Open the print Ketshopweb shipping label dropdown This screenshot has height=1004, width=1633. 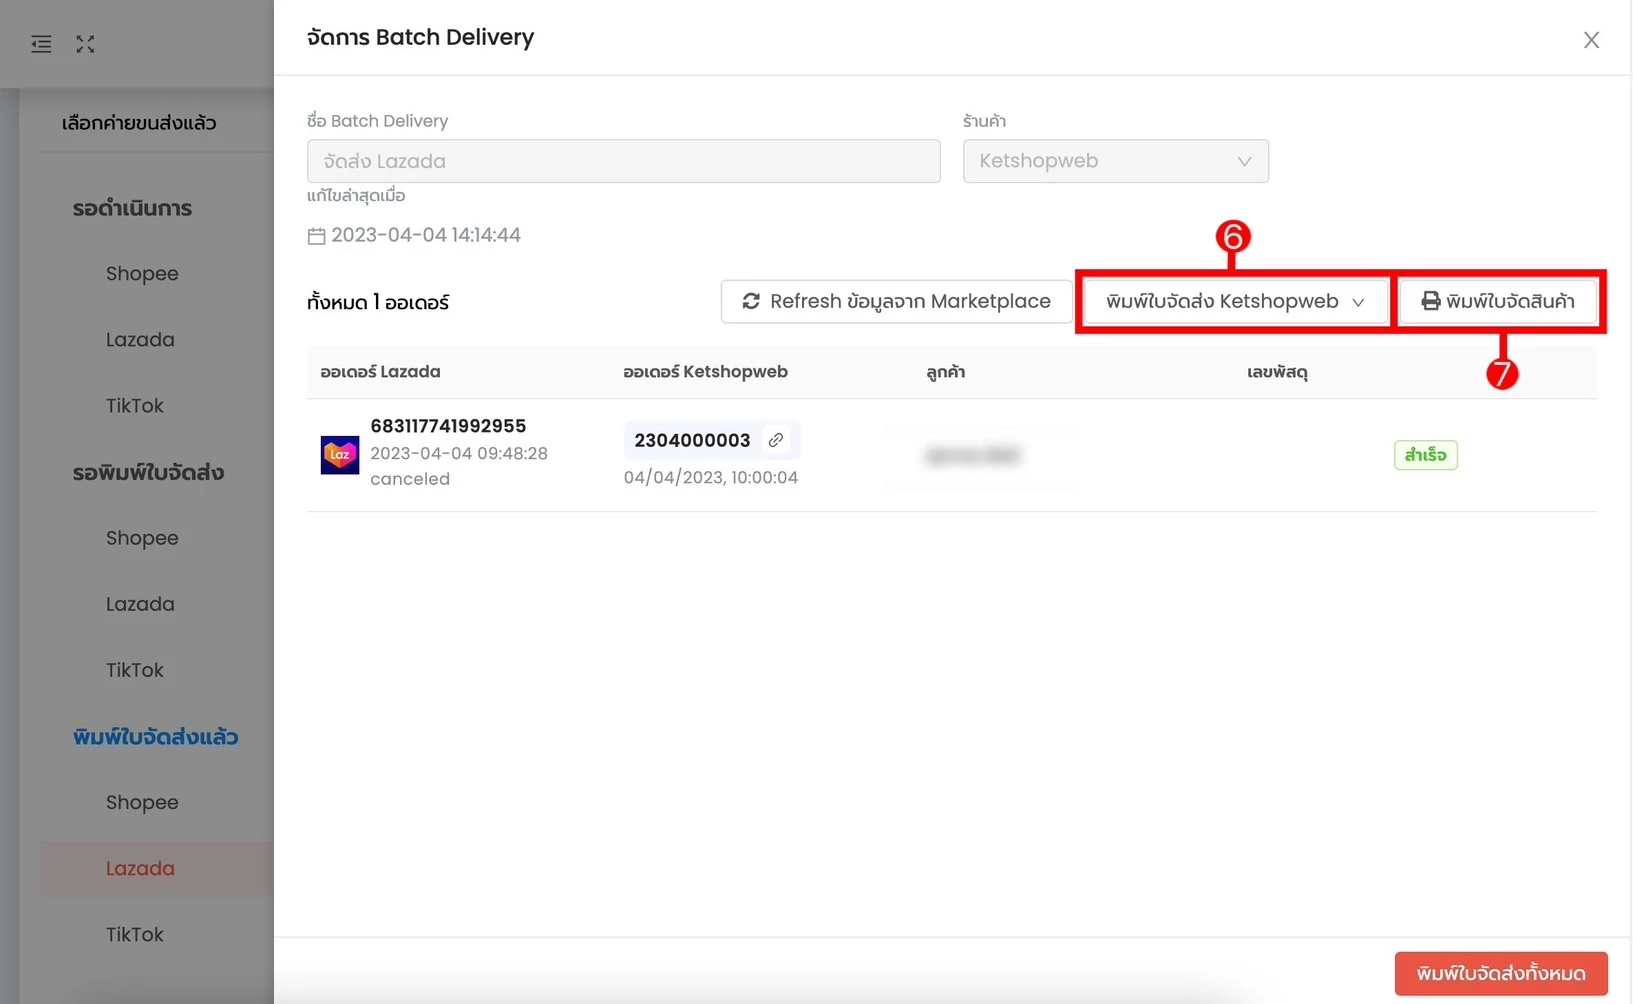point(1235,302)
